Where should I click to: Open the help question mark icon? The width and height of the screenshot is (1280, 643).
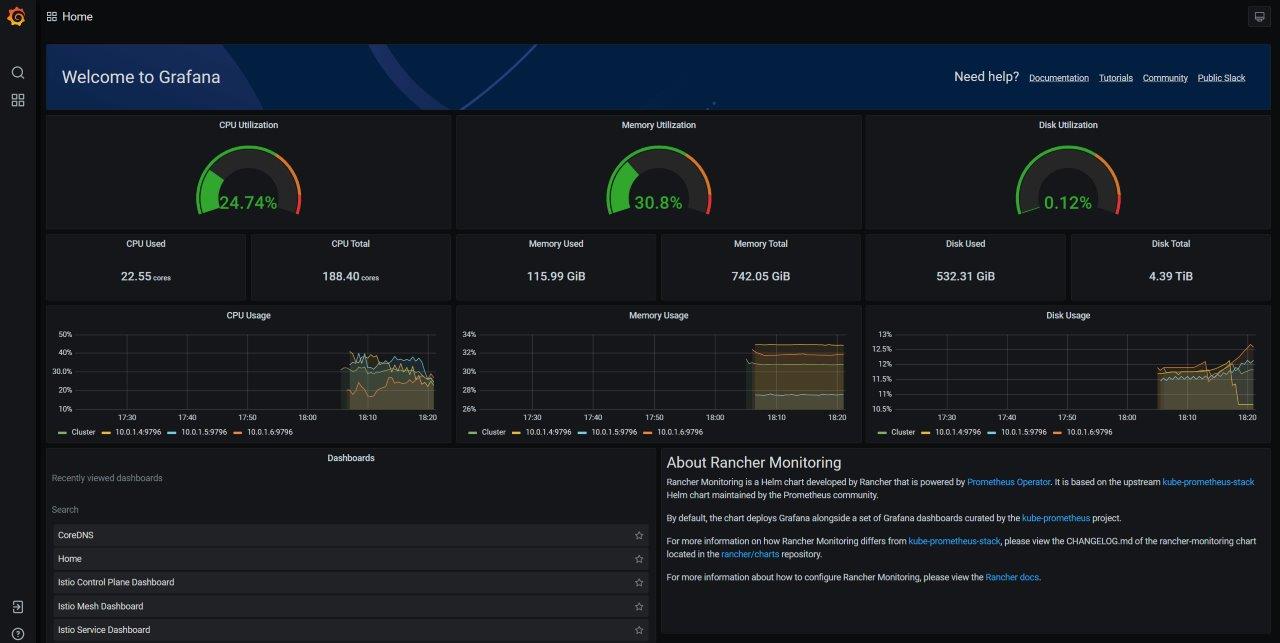17,633
